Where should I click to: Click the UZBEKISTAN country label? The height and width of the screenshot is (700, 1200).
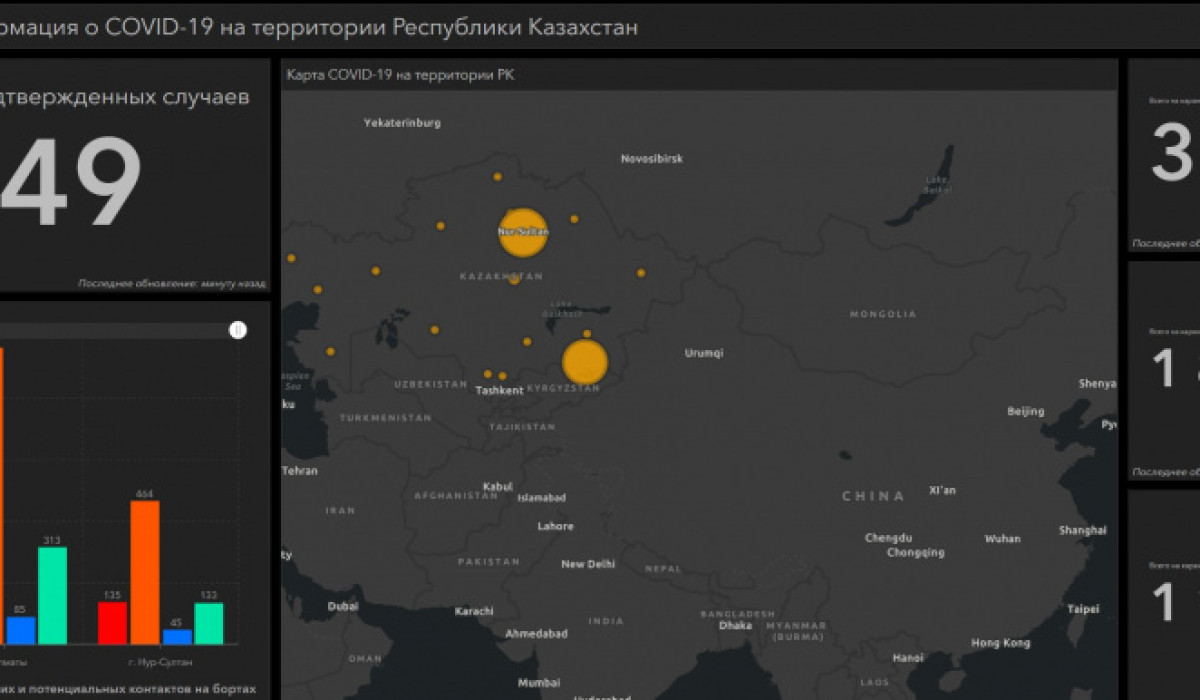pyautogui.click(x=431, y=385)
